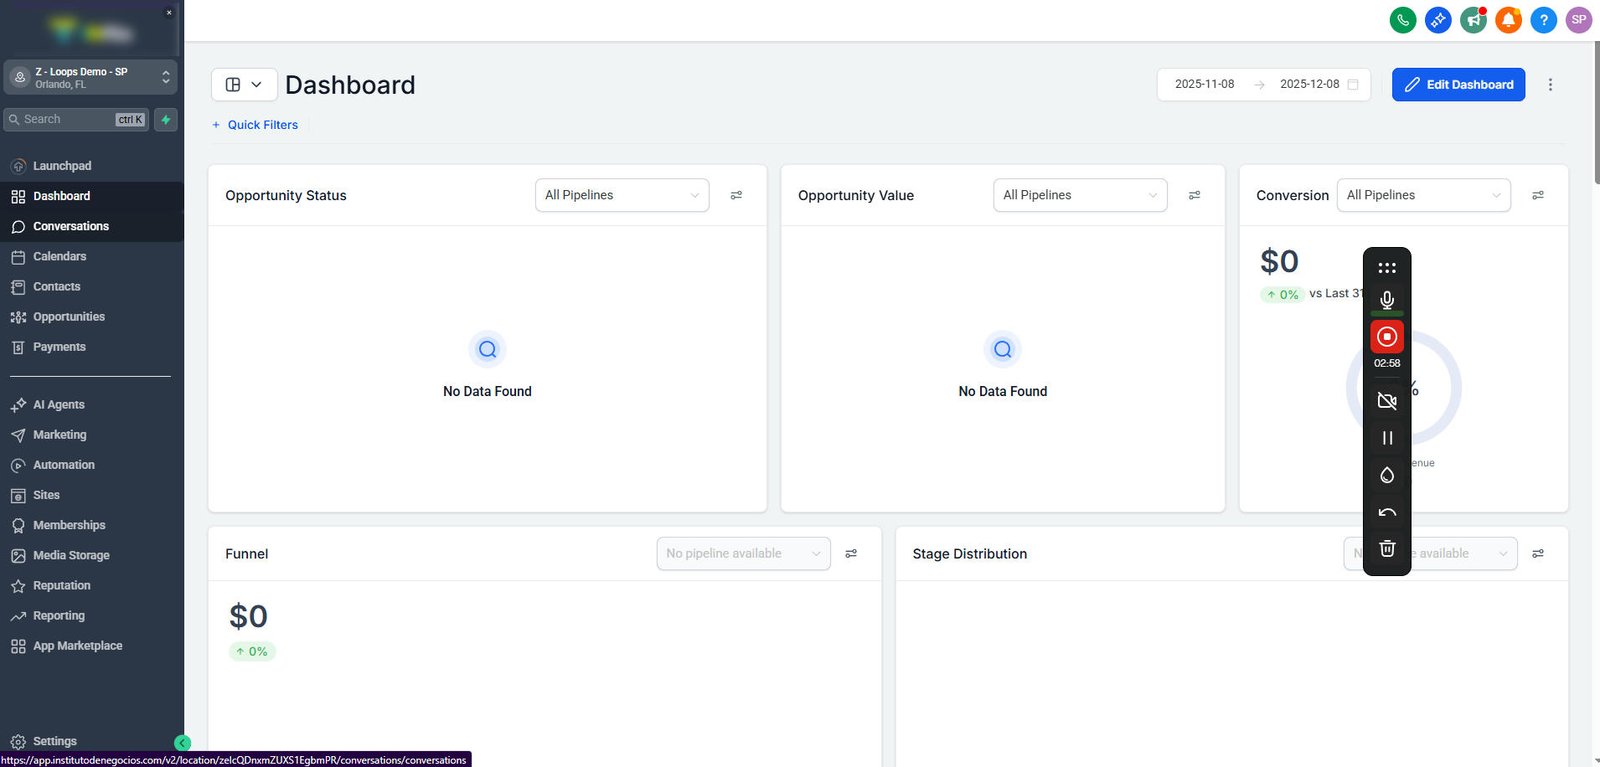The image size is (1600, 767).
Task: Click the sidebar Search field
Action: click(76, 120)
